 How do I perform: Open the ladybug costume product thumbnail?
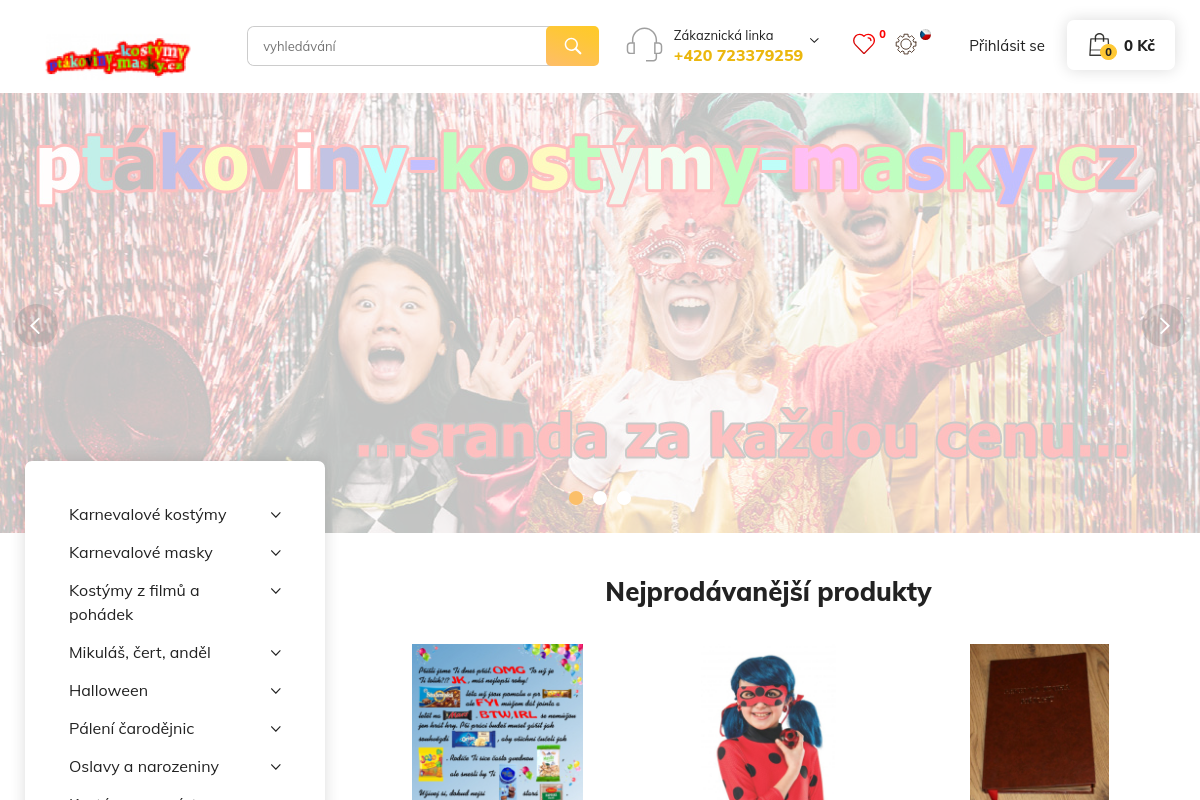tap(768, 722)
